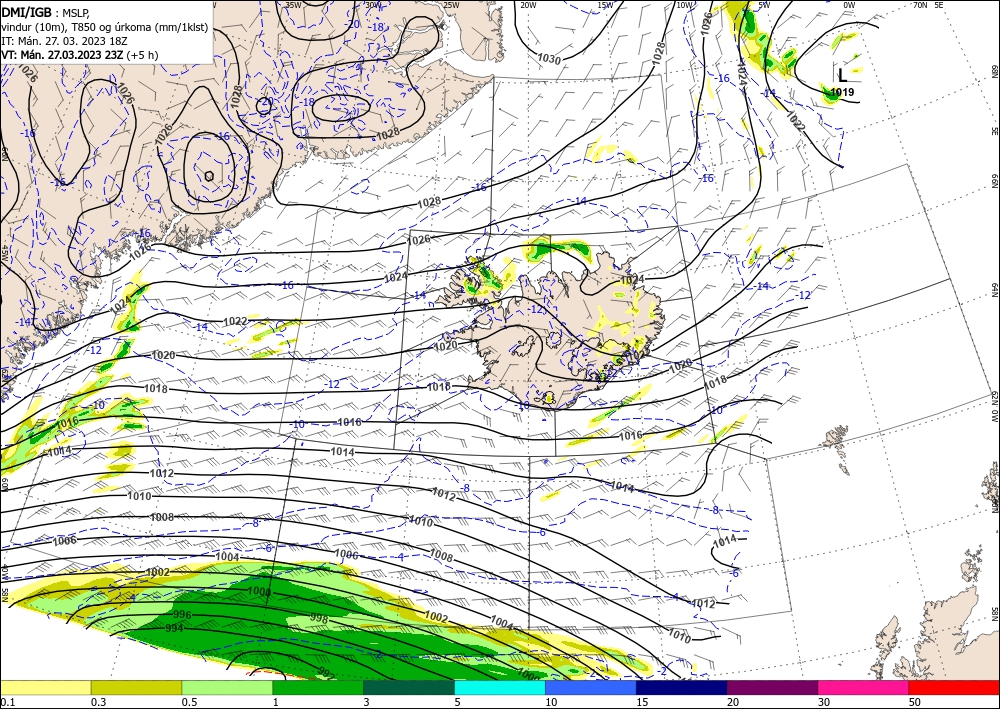Click the "996" isobar label

182,615
